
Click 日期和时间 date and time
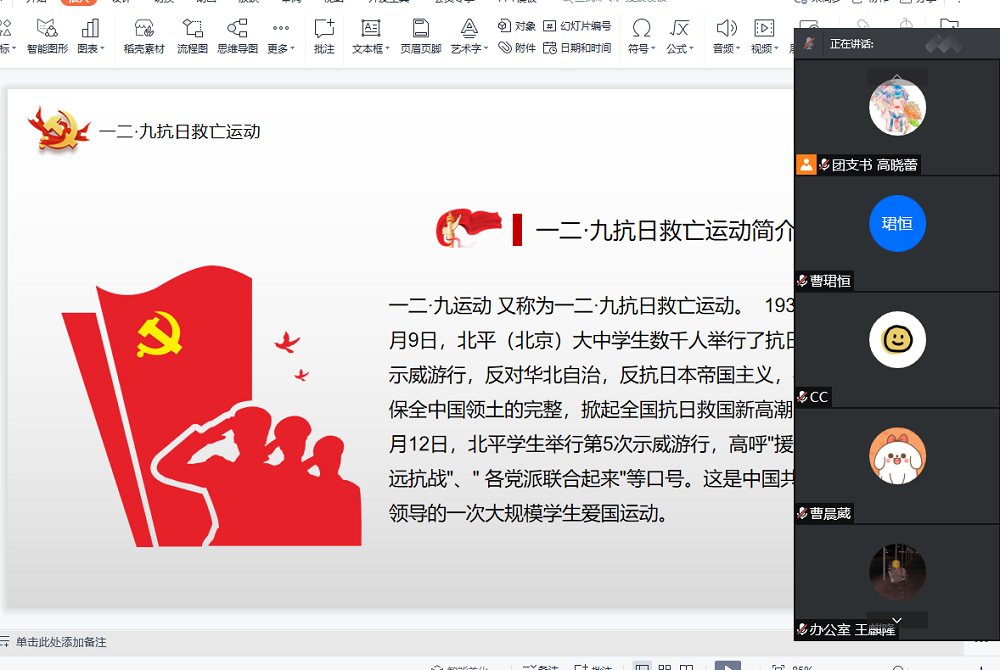coord(578,47)
